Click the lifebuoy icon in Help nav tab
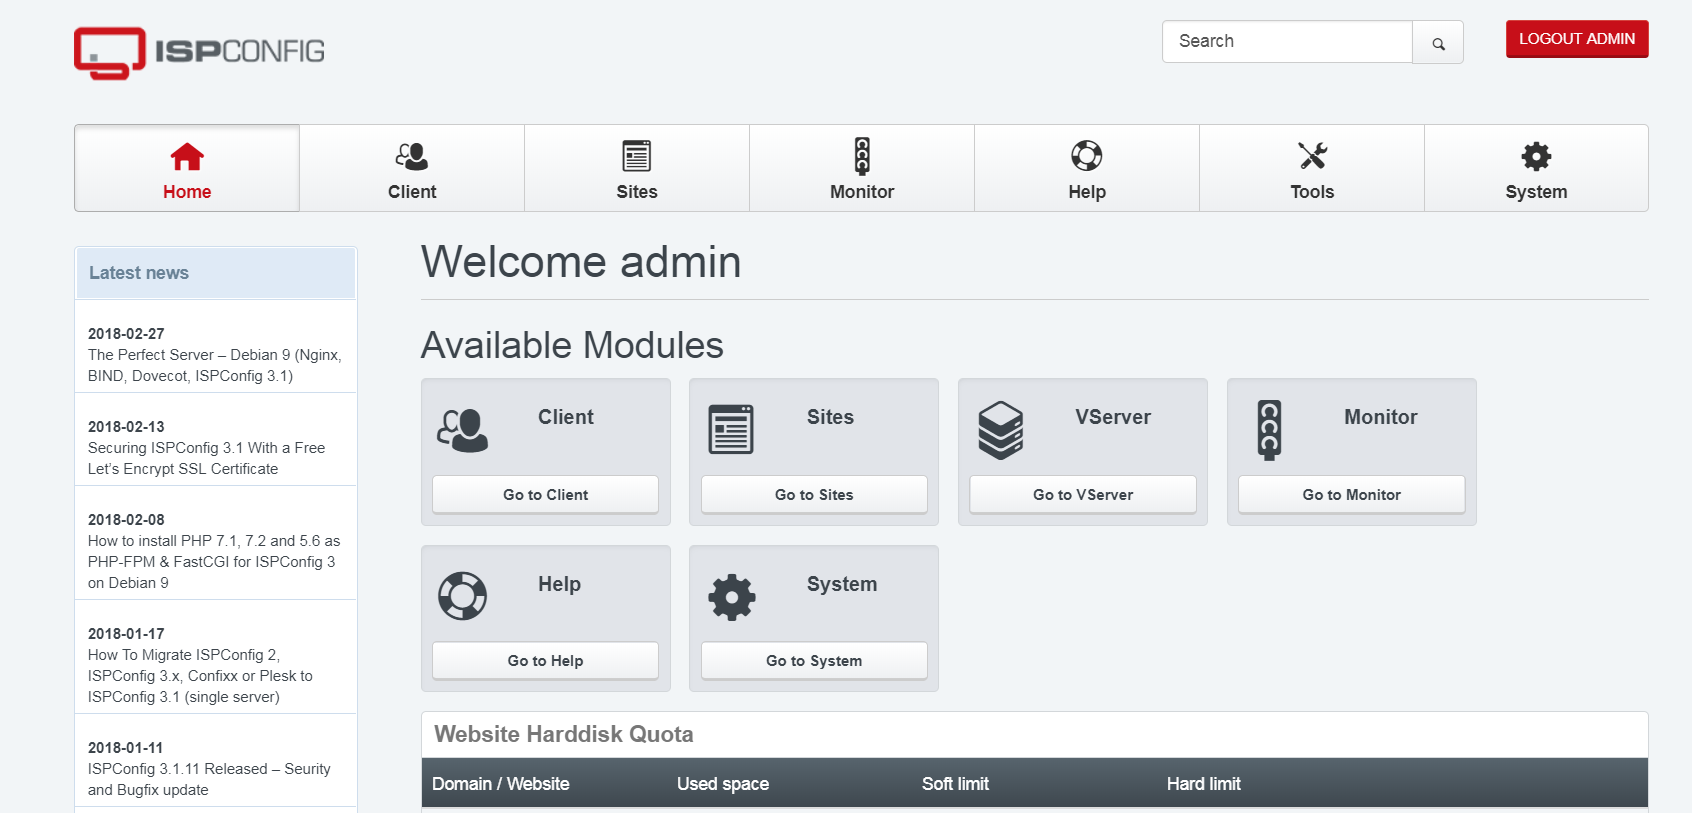This screenshot has height=813, width=1692. tap(1087, 156)
